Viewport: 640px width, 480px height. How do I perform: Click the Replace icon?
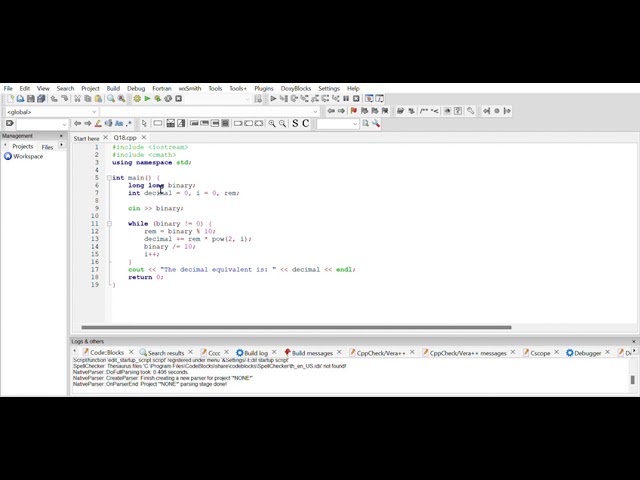(122, 99)
